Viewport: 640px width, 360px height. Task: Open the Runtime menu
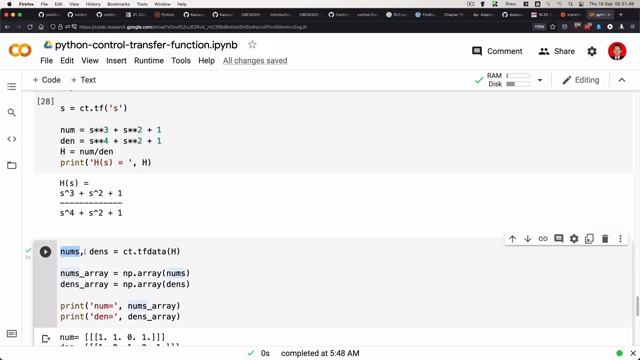(149, 60)
